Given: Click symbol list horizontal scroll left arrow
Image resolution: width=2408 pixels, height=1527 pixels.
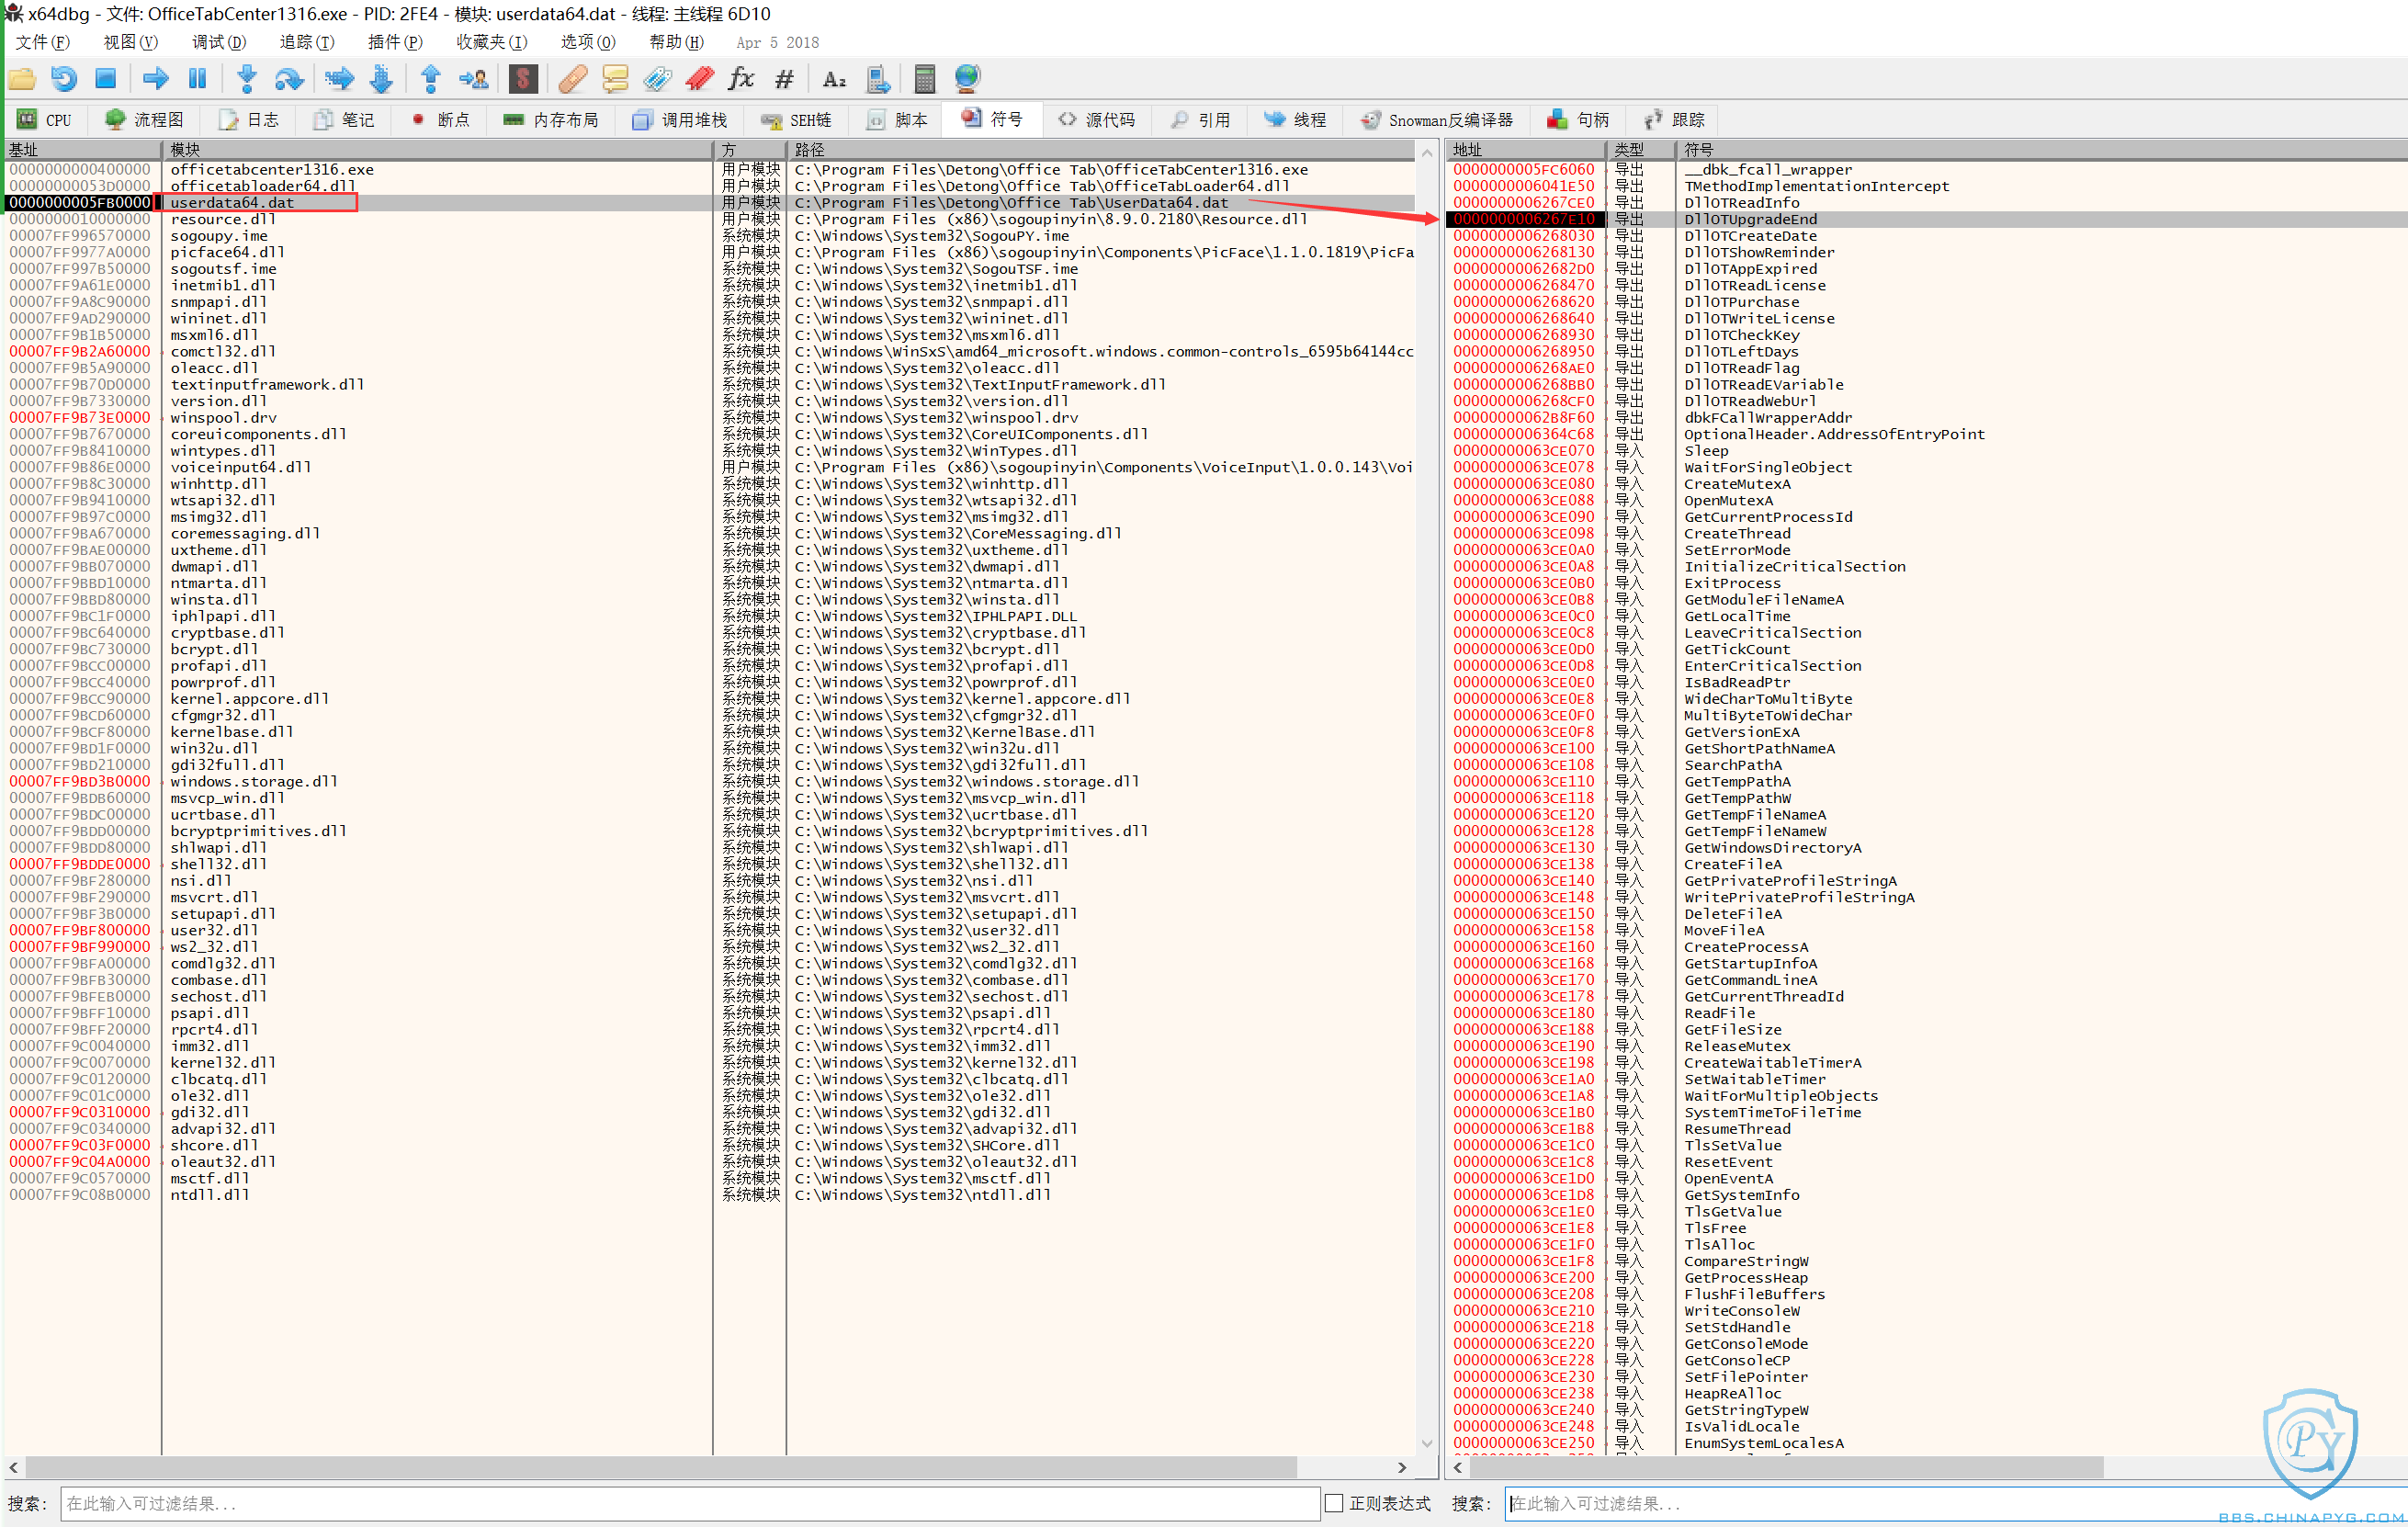Looking at the screenshot, I should click(x=1457, y=1467).
